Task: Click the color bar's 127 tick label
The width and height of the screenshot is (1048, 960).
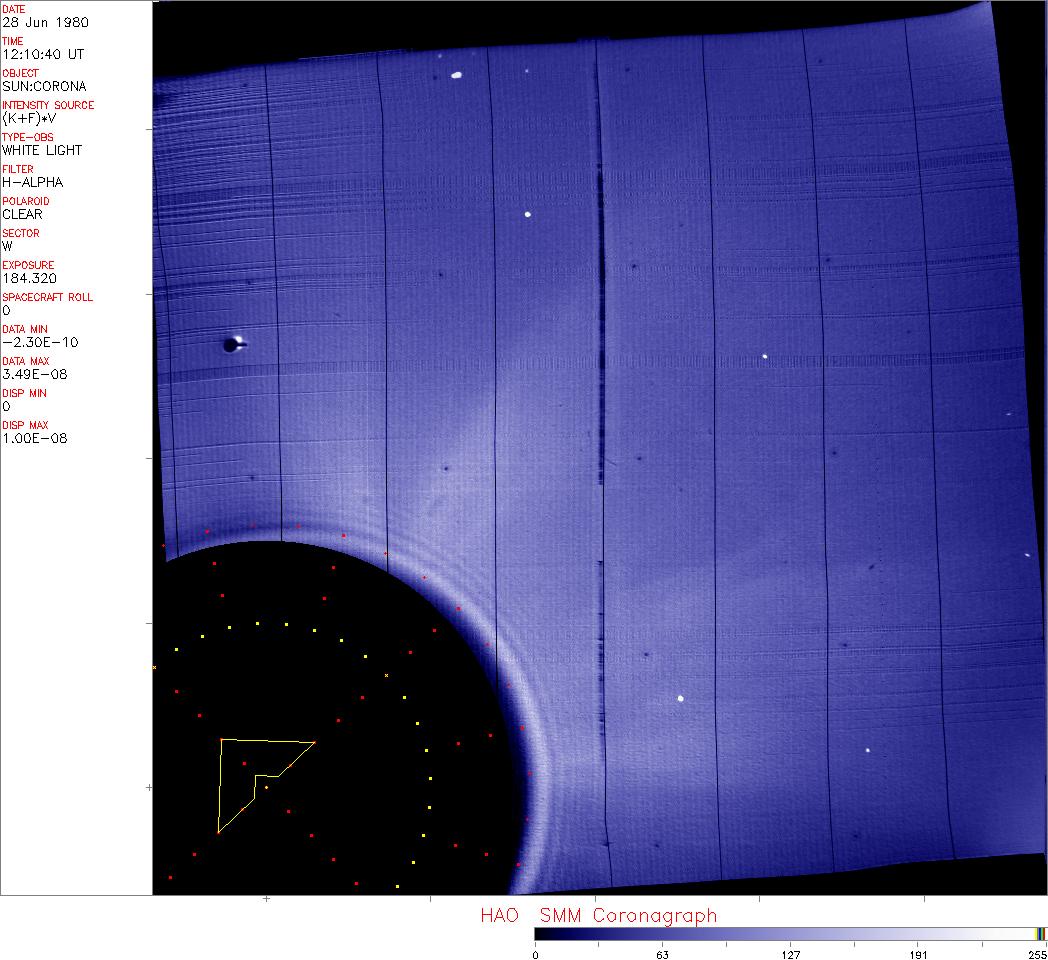Action: pos(791,954)
